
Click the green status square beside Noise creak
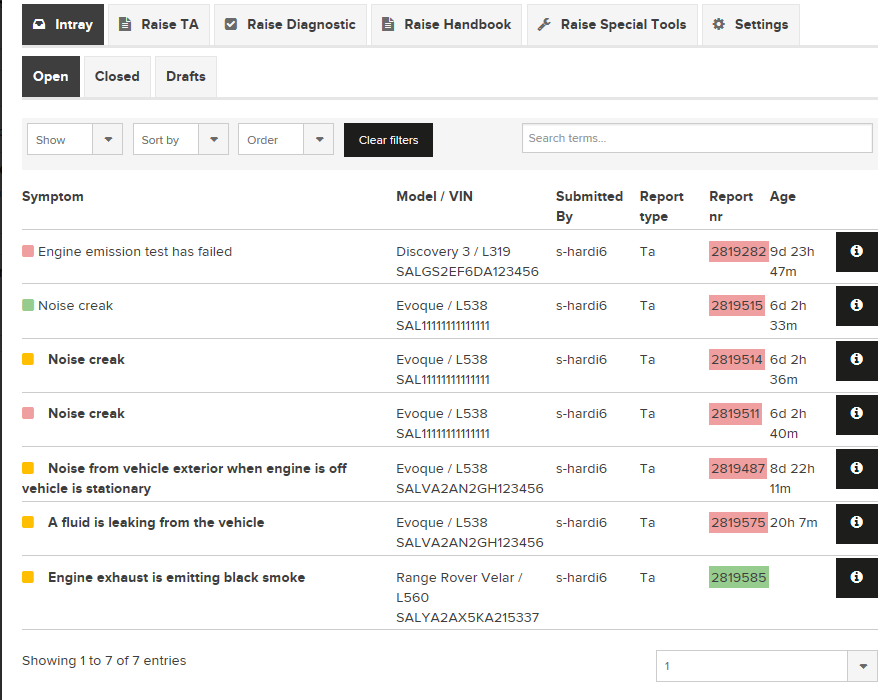[28, 305]
